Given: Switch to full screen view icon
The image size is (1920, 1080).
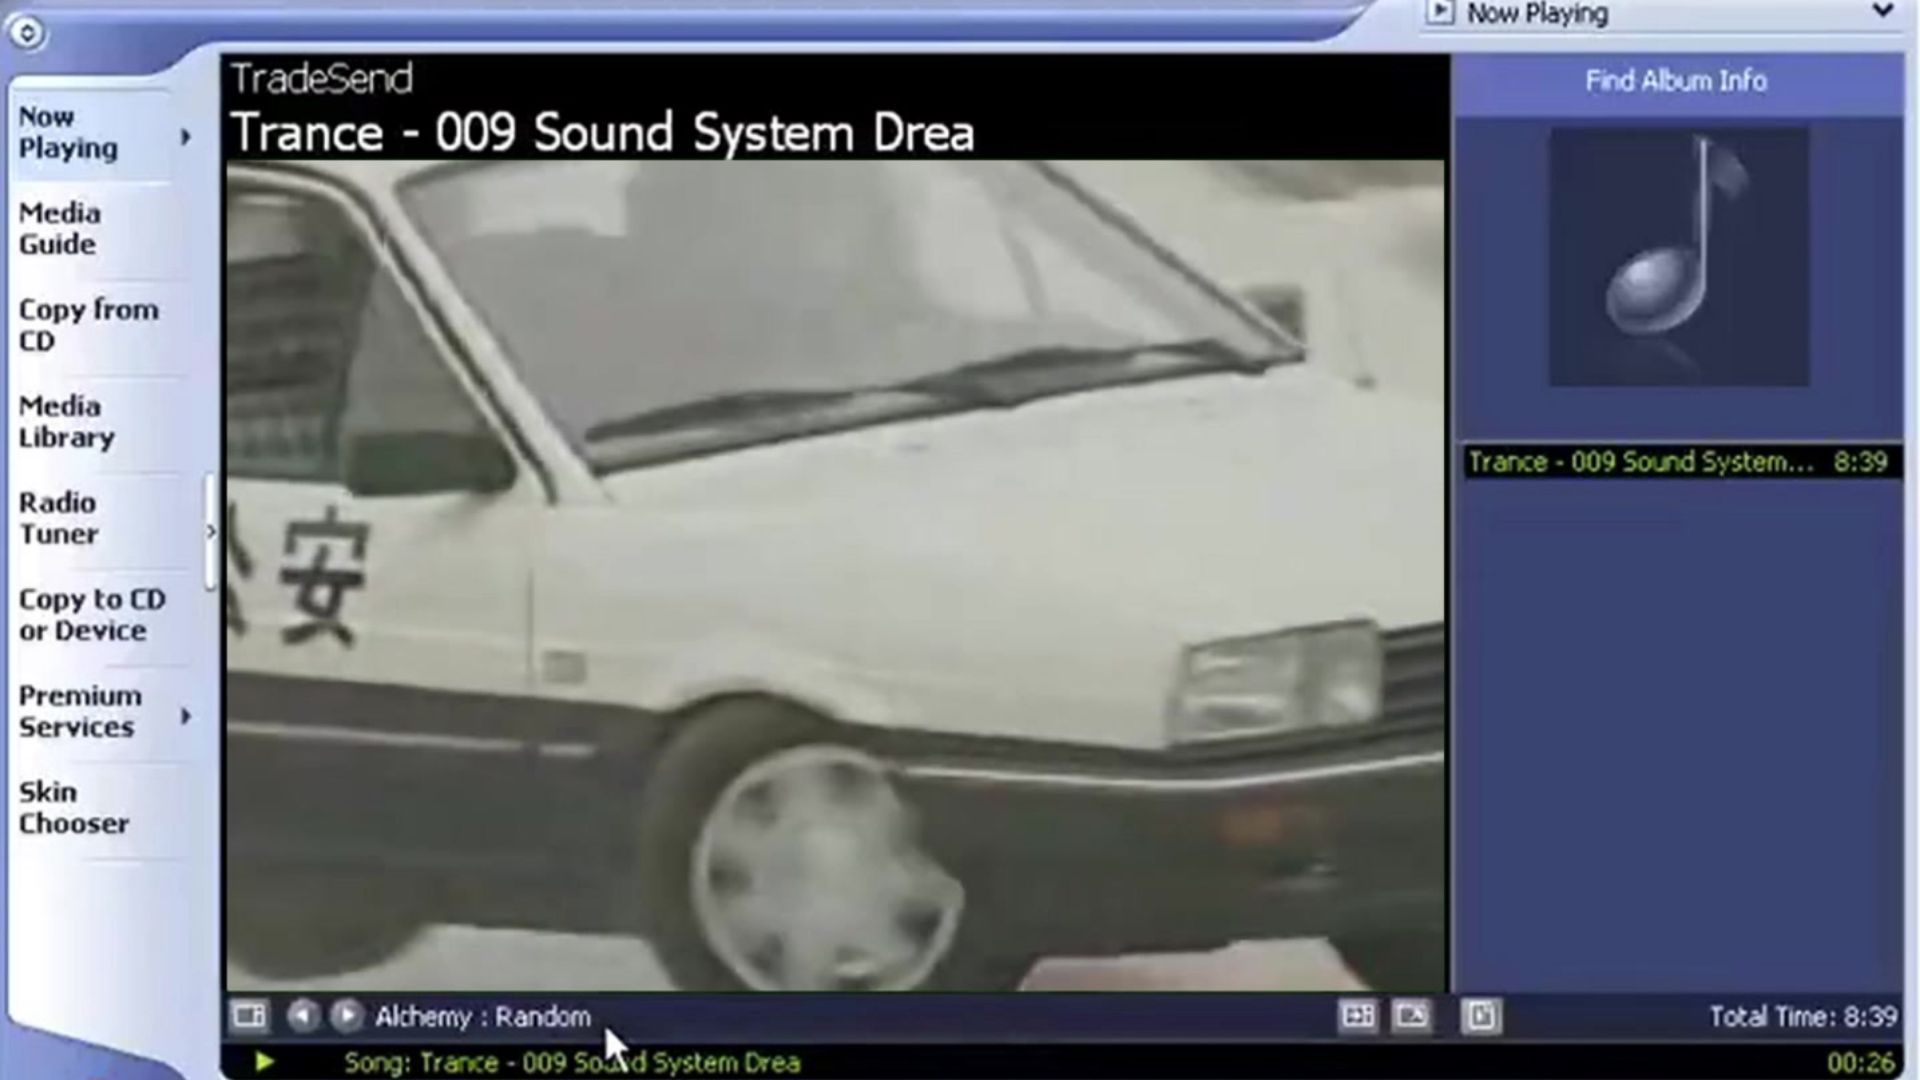Looking at the screenshot, I should [x=1411, y=1016].
